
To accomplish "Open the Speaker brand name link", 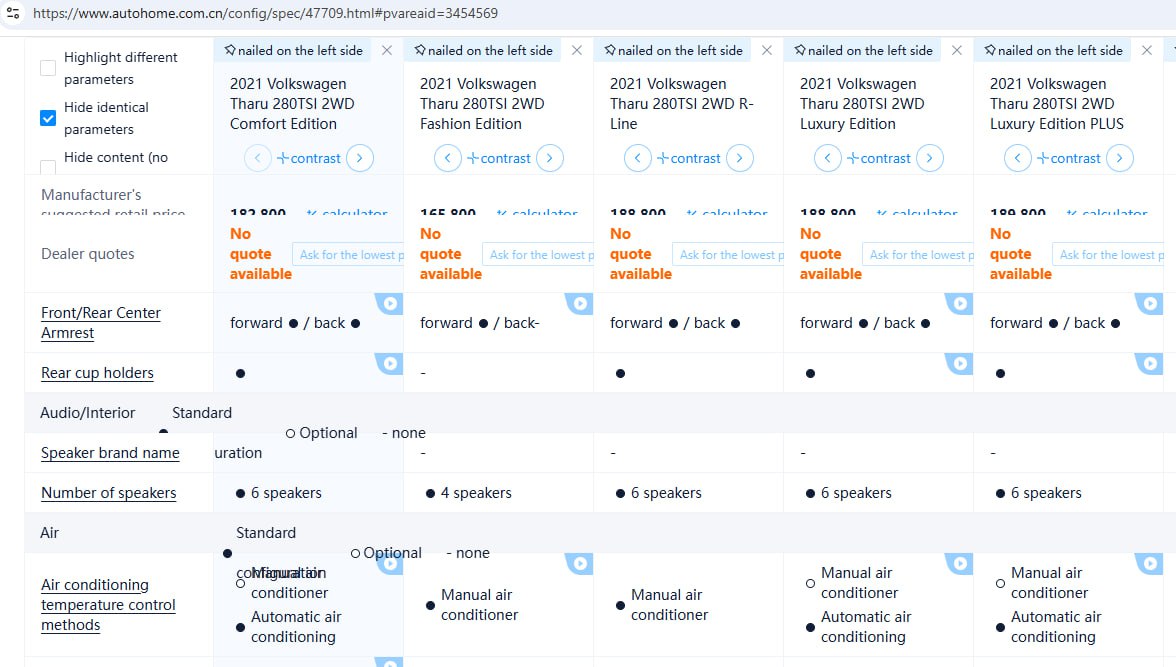I will click(x=110, y=453).
